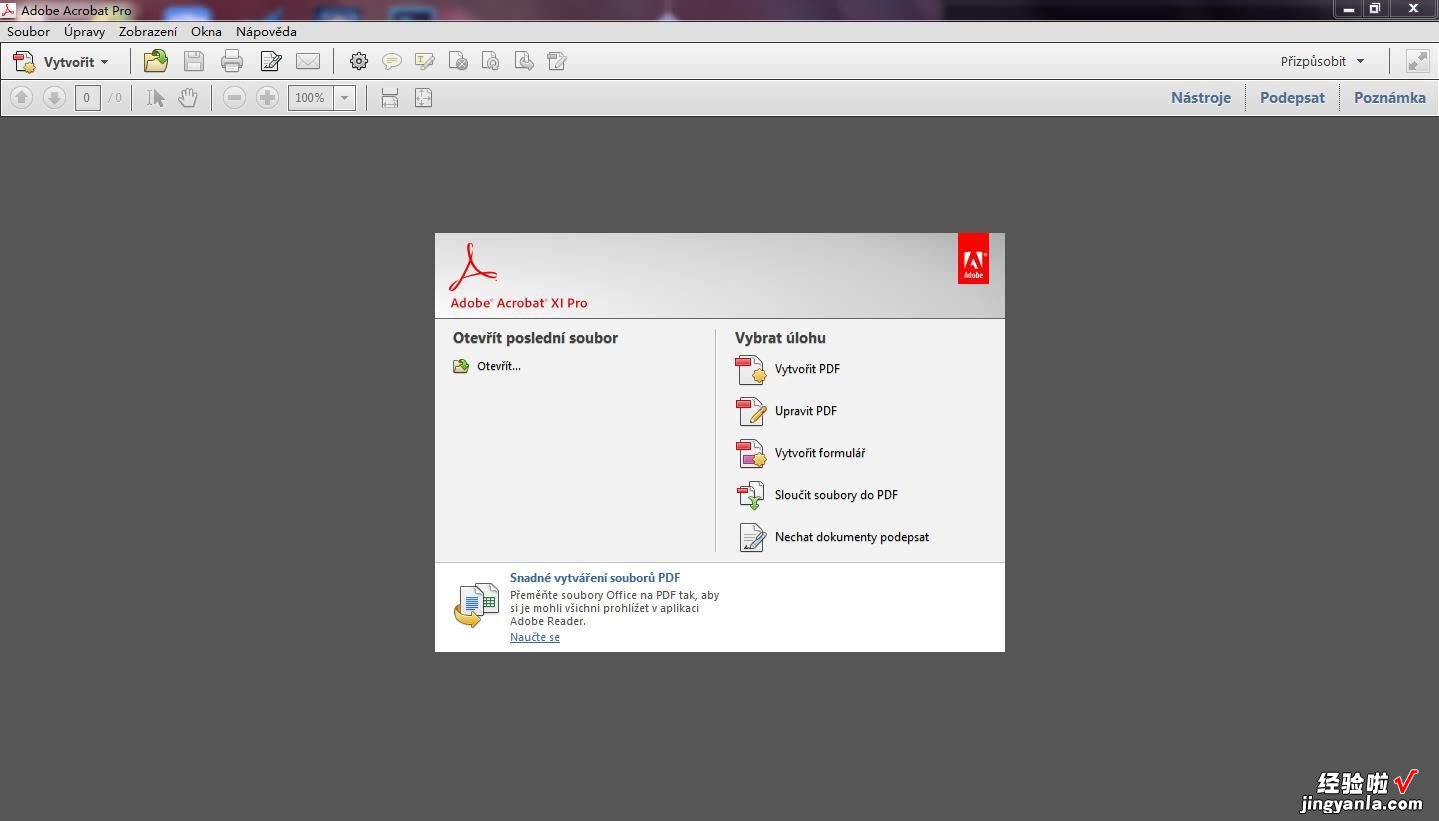Click the open file folder icon
The height and width of the screenshot is (821, 1439).
point(155,61)
